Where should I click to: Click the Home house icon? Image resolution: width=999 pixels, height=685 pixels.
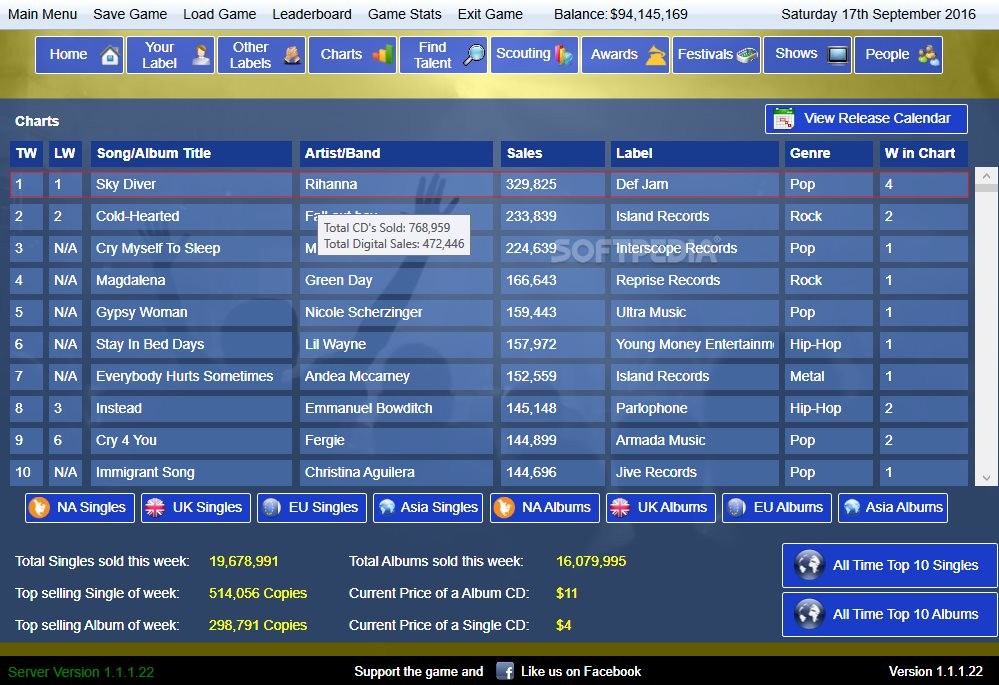(x=110, y=55)
